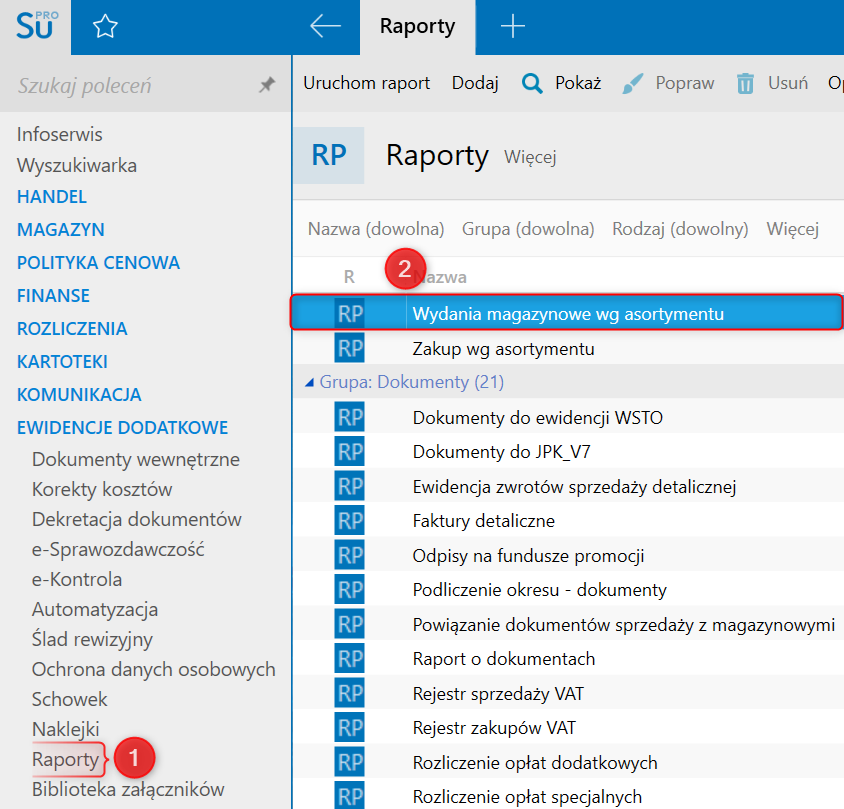Expand the EWIDENCJE DODATKOWE menu section

coord(122,427)
